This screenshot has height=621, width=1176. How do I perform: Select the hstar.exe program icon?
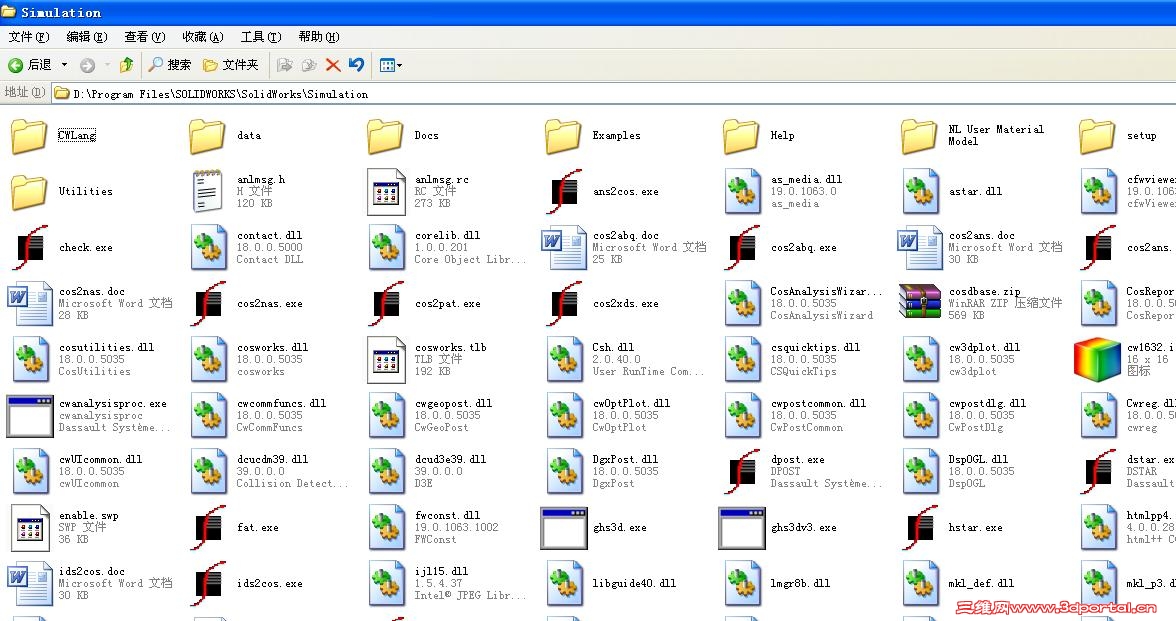click(x=920, y=527)
